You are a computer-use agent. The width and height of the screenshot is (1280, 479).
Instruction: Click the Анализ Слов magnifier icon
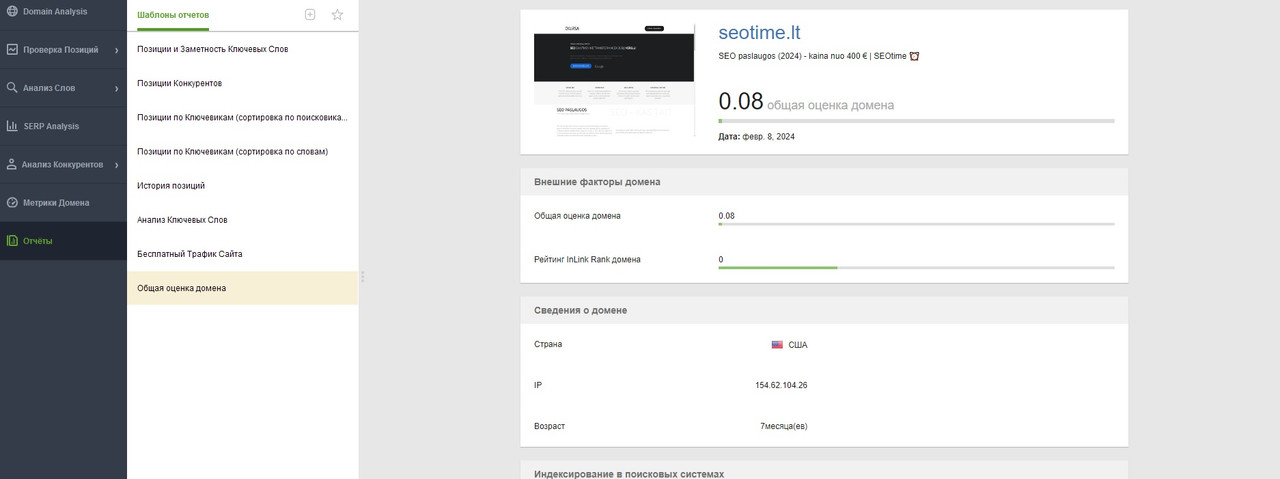[12, 88]
